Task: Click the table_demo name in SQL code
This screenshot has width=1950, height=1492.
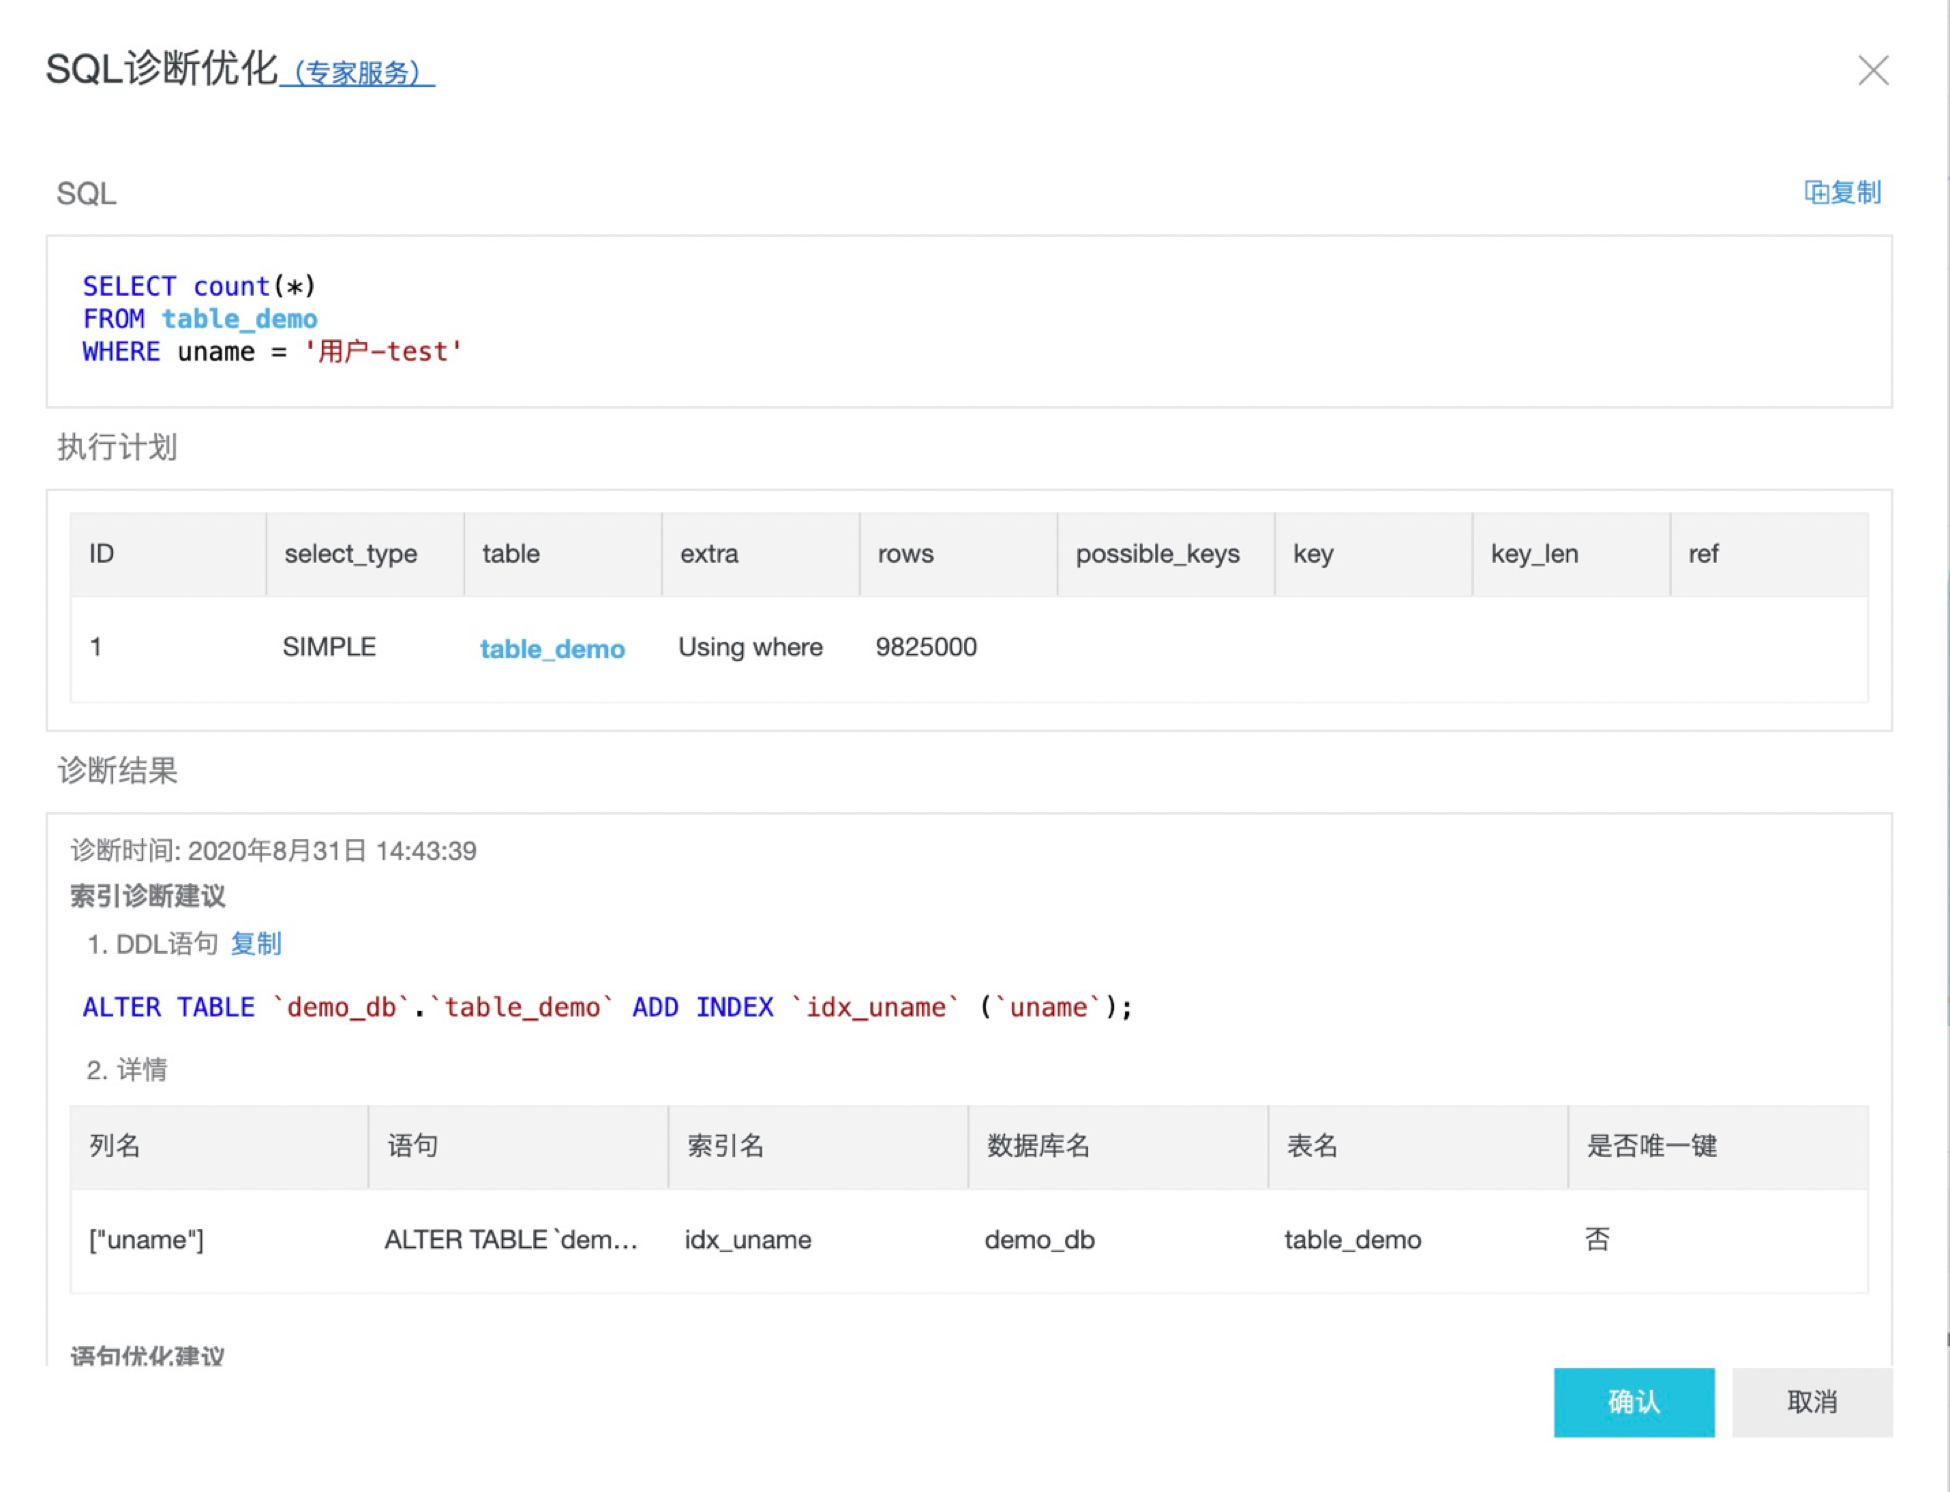Action: click(x=240, y=319)
